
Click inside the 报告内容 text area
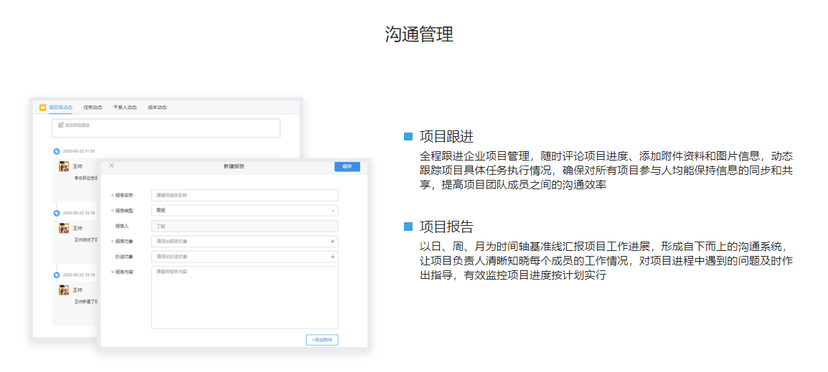click(x=244, y=297)
